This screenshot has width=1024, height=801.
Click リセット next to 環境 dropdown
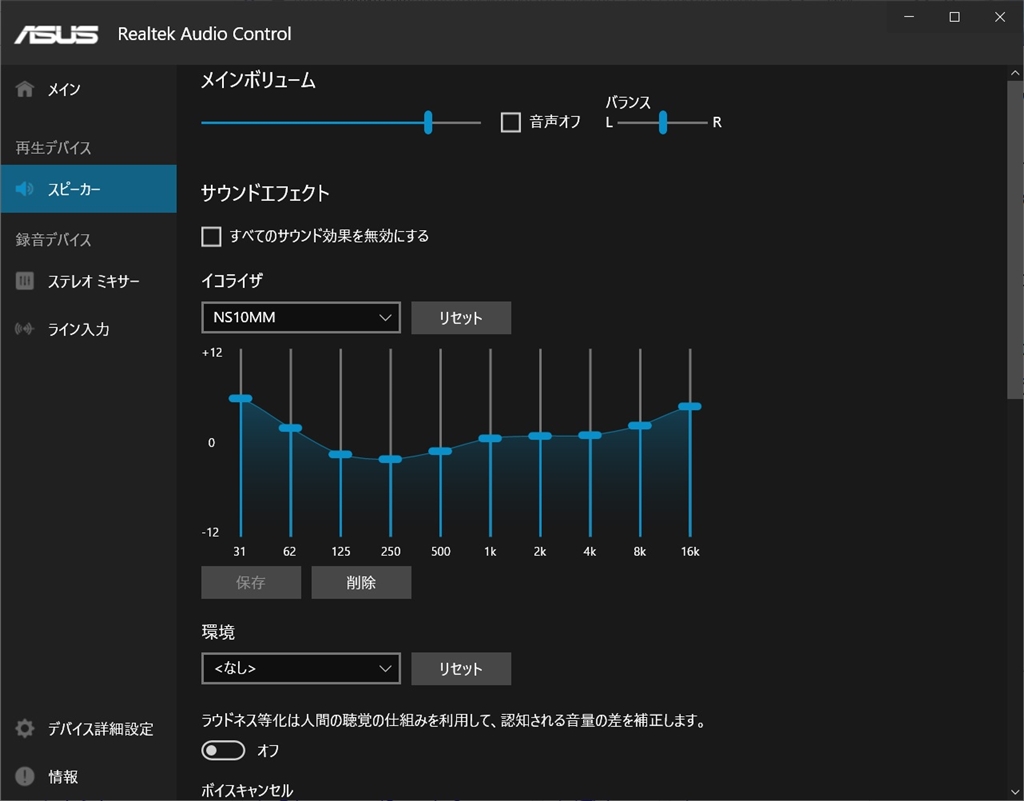pos(461,668)
